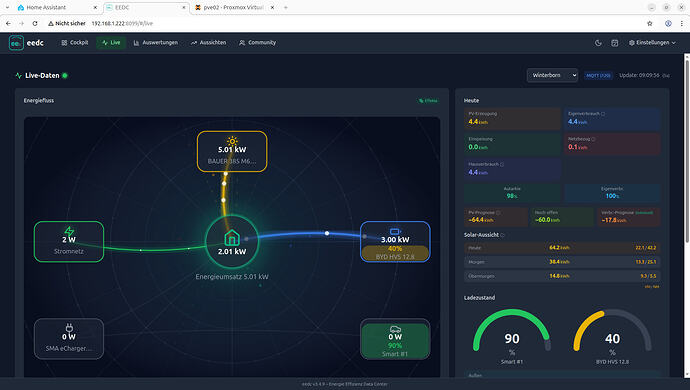Image resolution: width=690 pixels, height=390 pixels.
Task: Open a new browser tab
Action: tap(286, 7)
